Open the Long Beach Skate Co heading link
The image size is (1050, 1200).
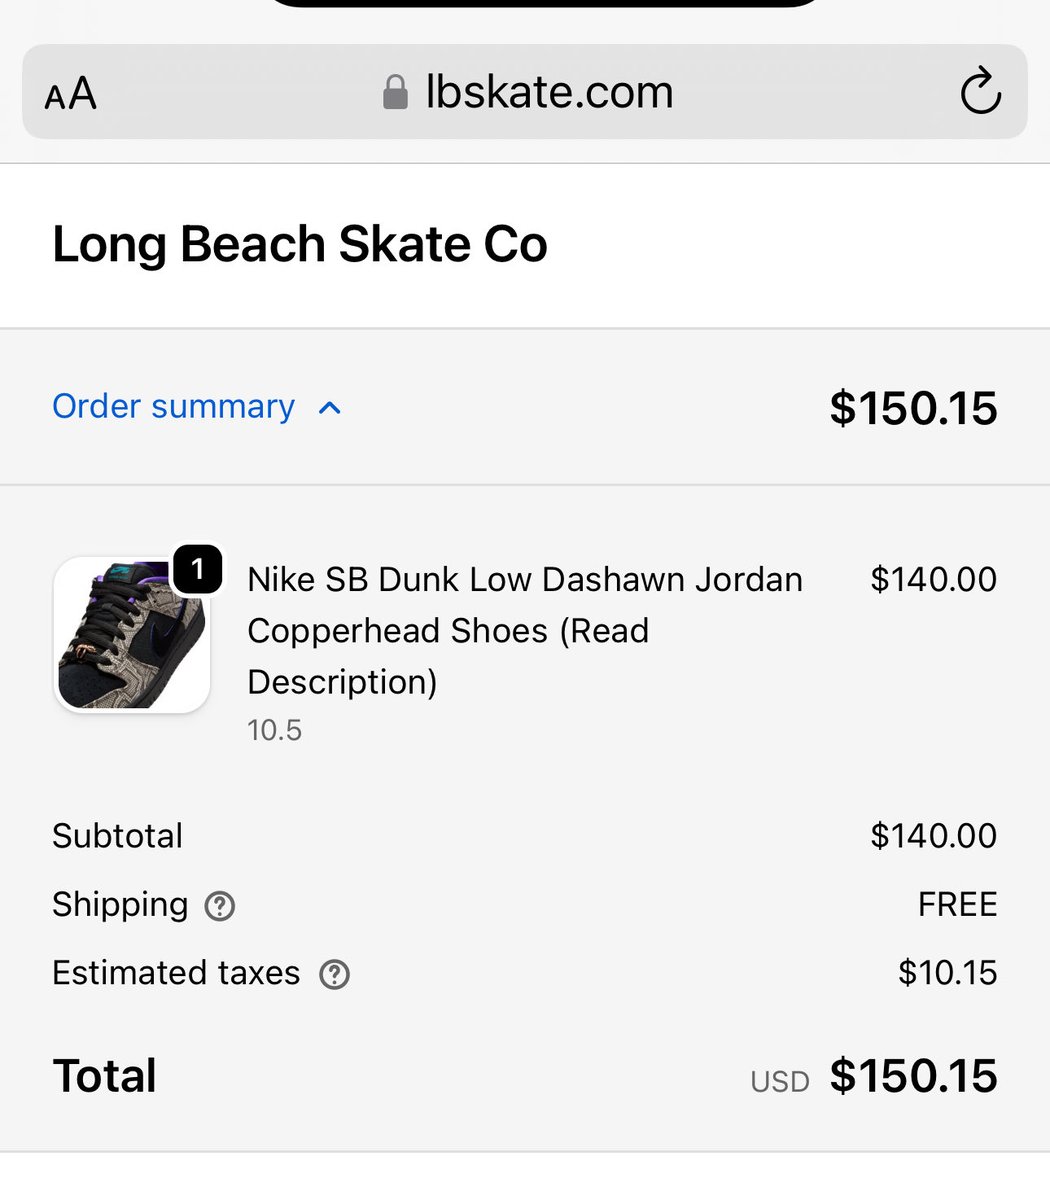(300, 244)
